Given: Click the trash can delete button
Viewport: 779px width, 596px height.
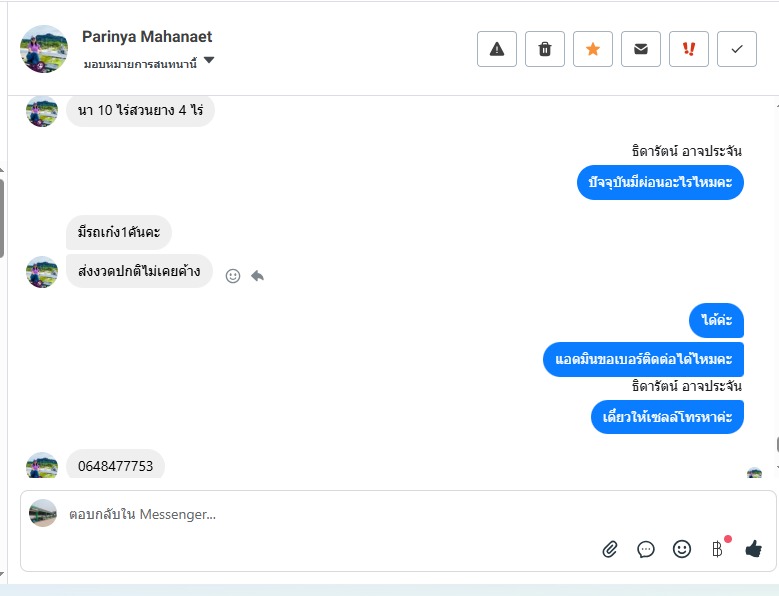Looking at the screenshot, I should [x=545, y=49].
